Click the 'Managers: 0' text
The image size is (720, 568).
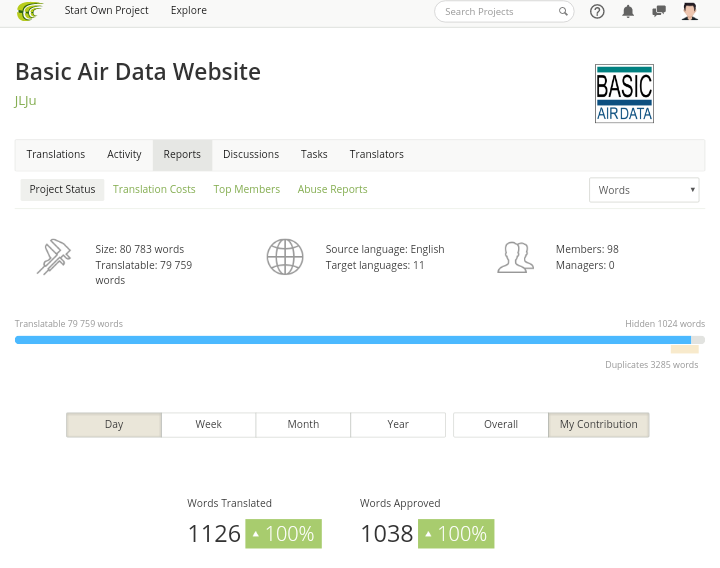click(585, 265)
